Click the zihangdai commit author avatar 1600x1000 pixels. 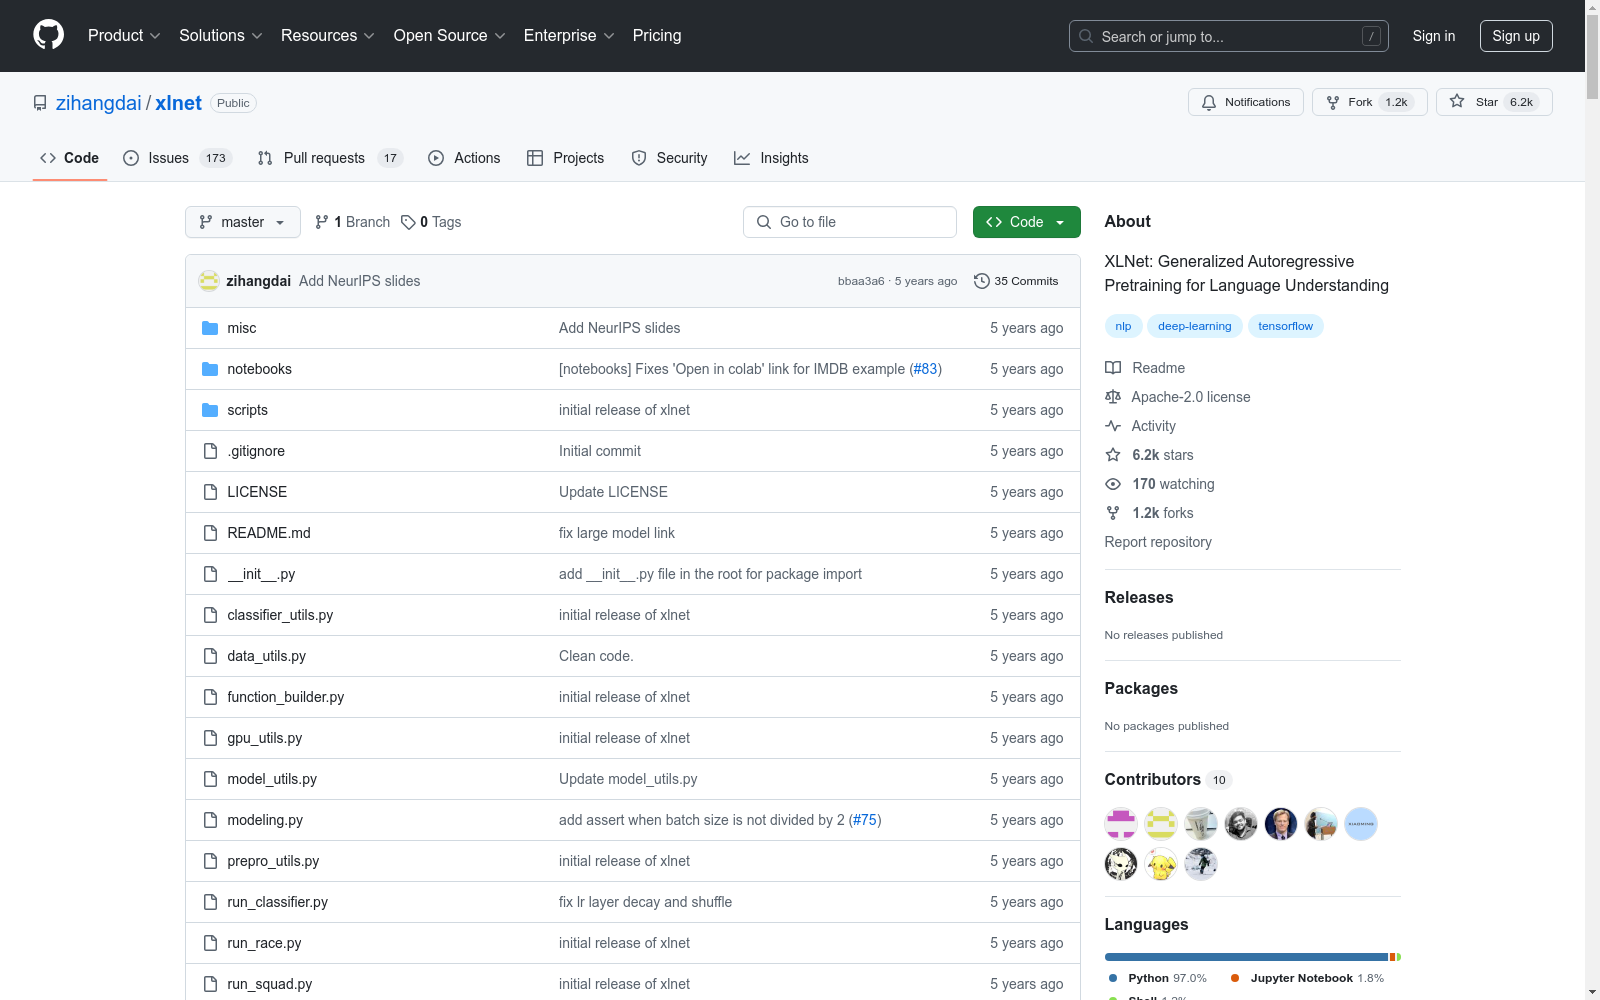coord(209,281)
